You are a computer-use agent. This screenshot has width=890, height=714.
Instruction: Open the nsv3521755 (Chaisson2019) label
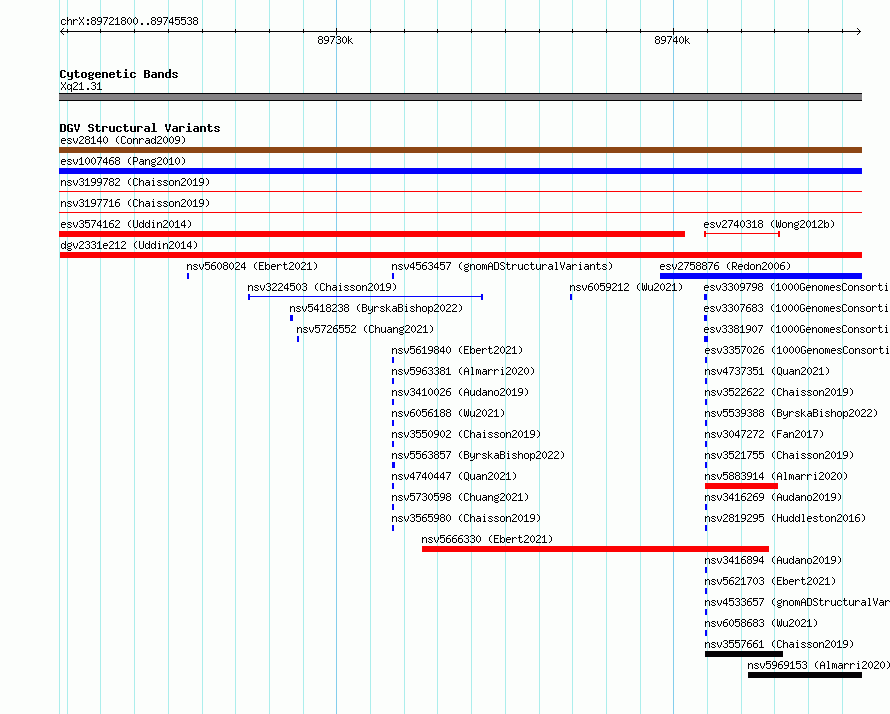tap(779, 455)
